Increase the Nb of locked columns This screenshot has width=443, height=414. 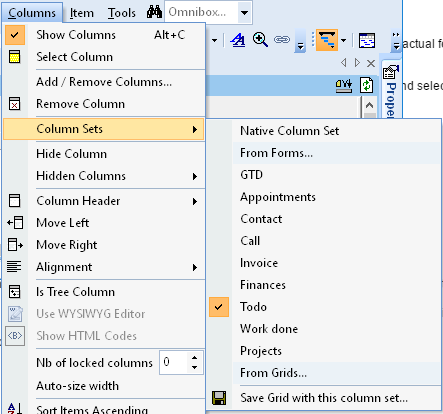point(195,358)
